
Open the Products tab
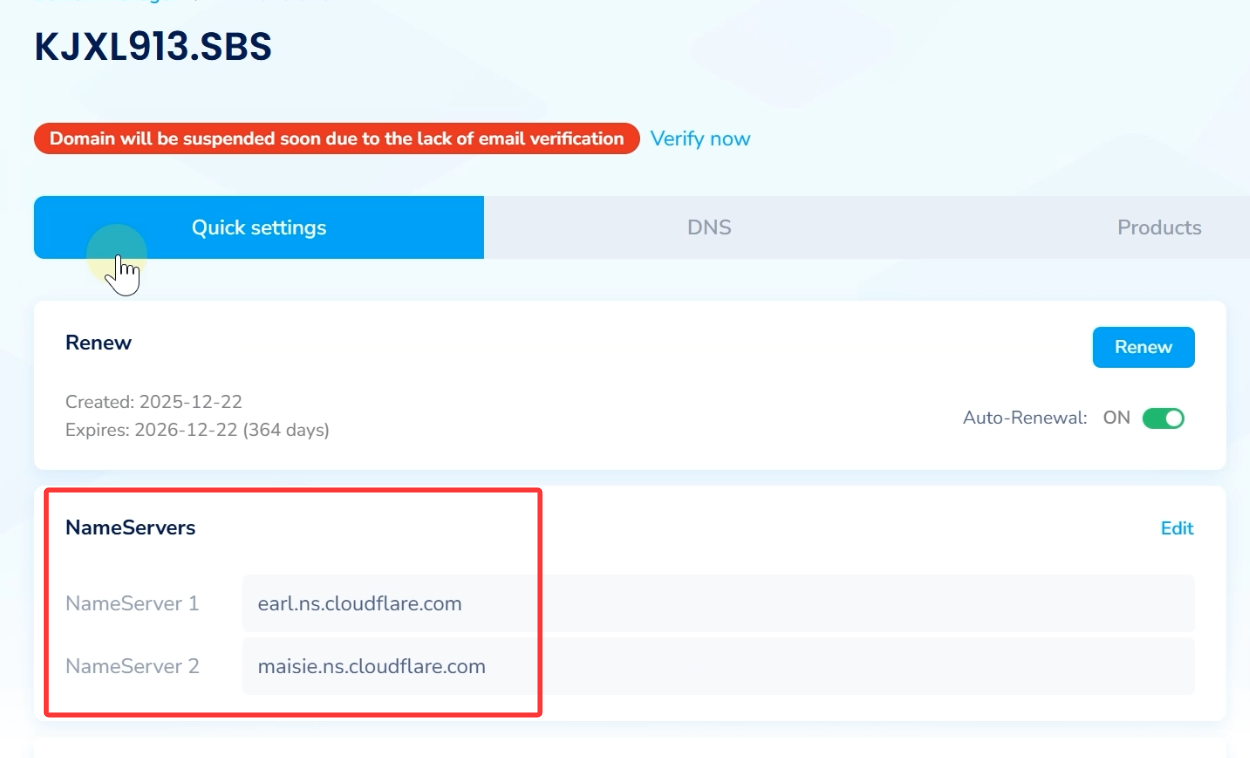[1158, 228]
